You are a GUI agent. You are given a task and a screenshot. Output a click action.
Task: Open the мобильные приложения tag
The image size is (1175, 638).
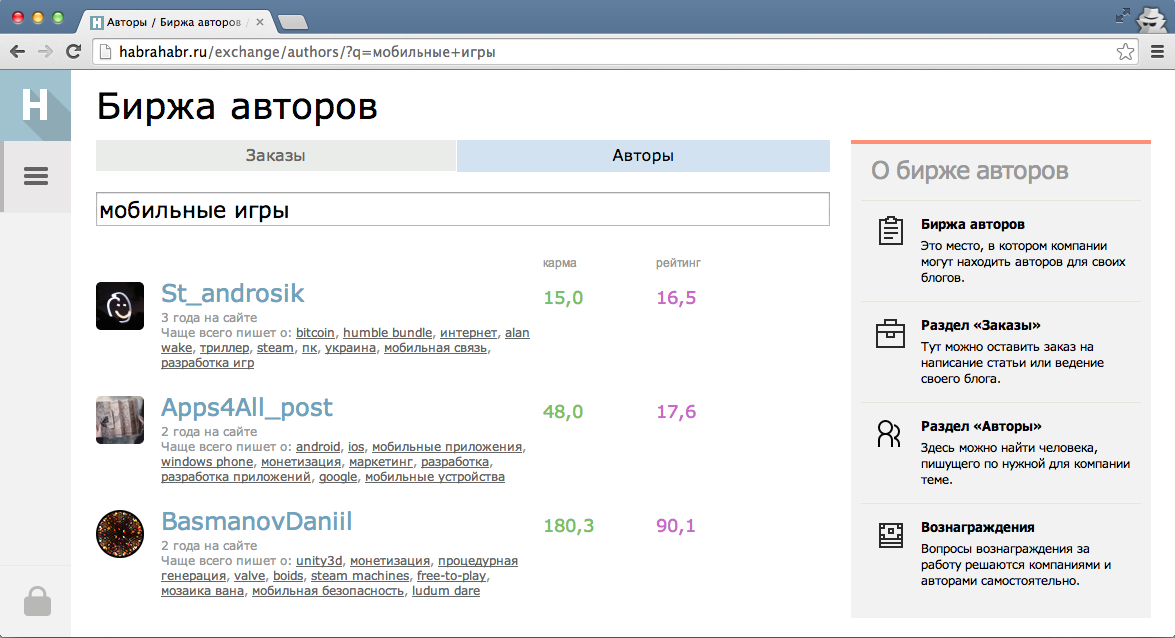pyautogui.click(x=447, y=447)
